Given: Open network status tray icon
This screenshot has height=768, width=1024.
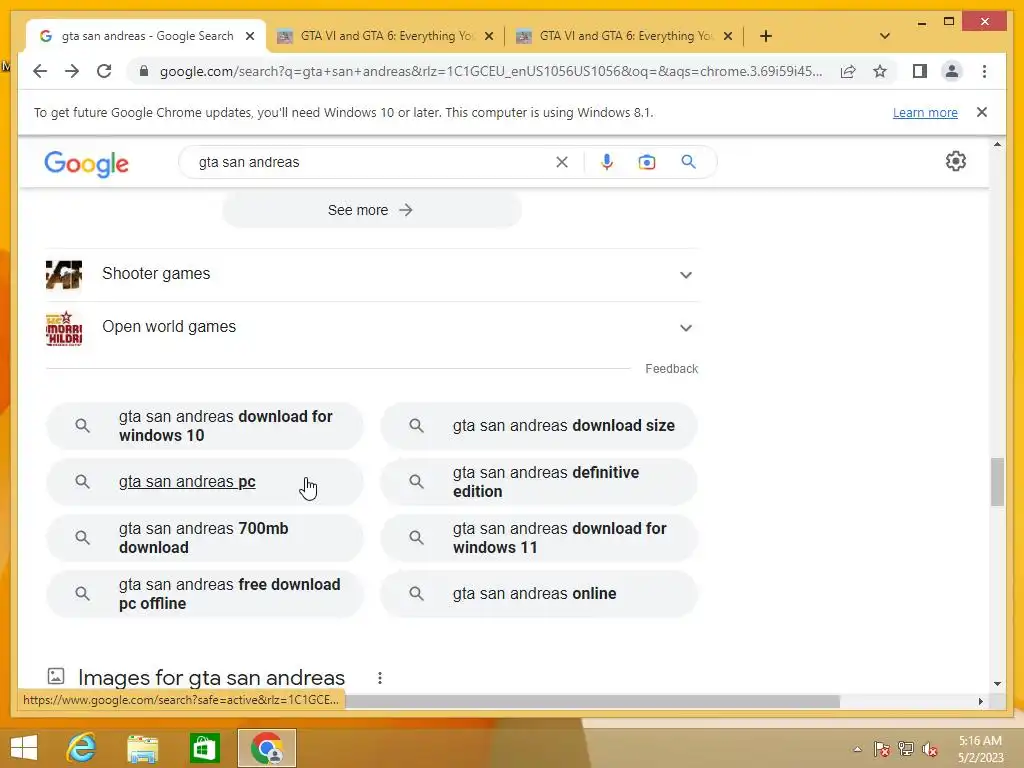Looking at the screenshot, I should (906, 749).
